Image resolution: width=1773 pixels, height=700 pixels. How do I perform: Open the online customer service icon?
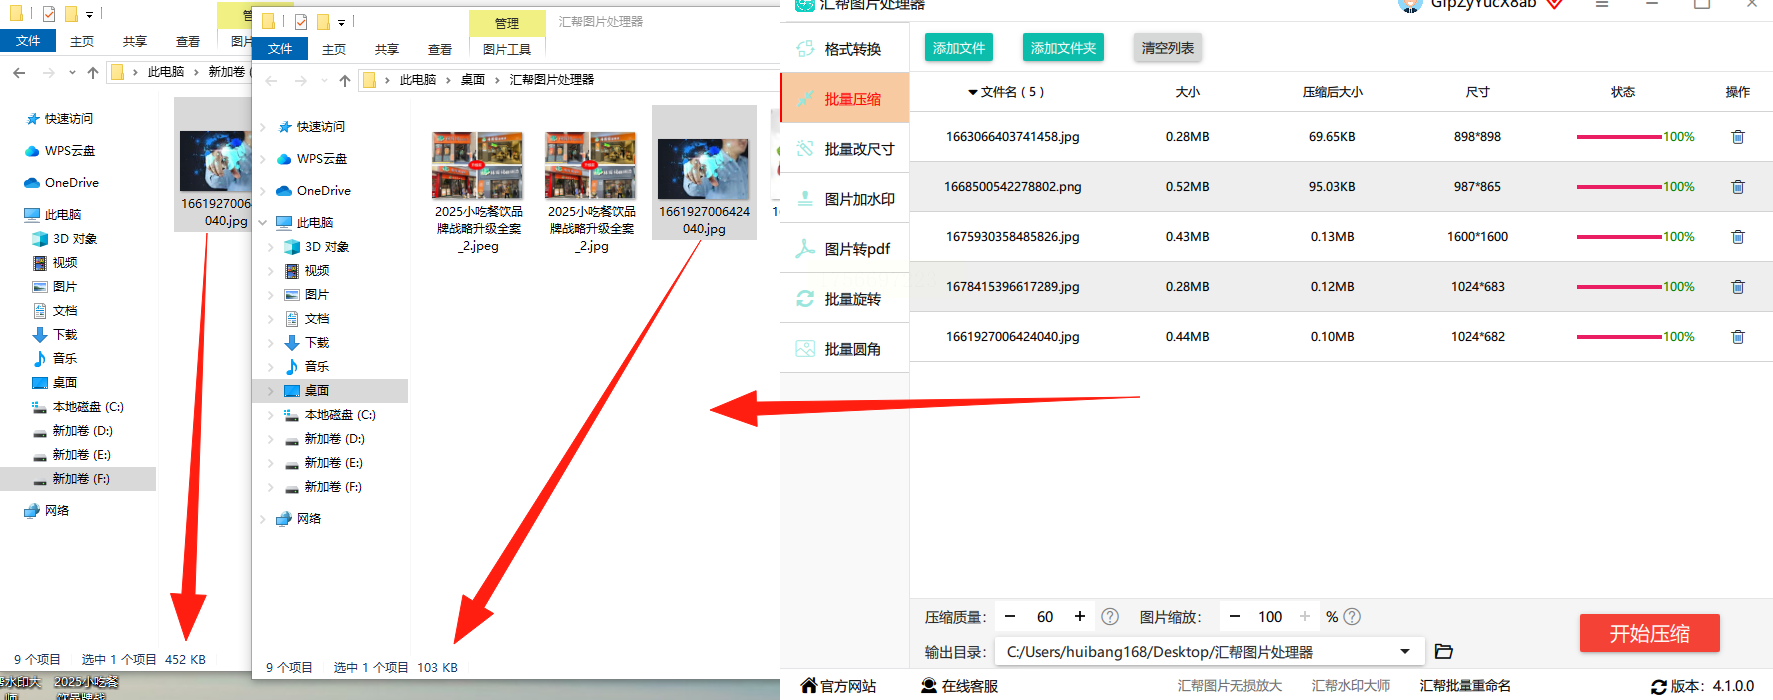929,686
